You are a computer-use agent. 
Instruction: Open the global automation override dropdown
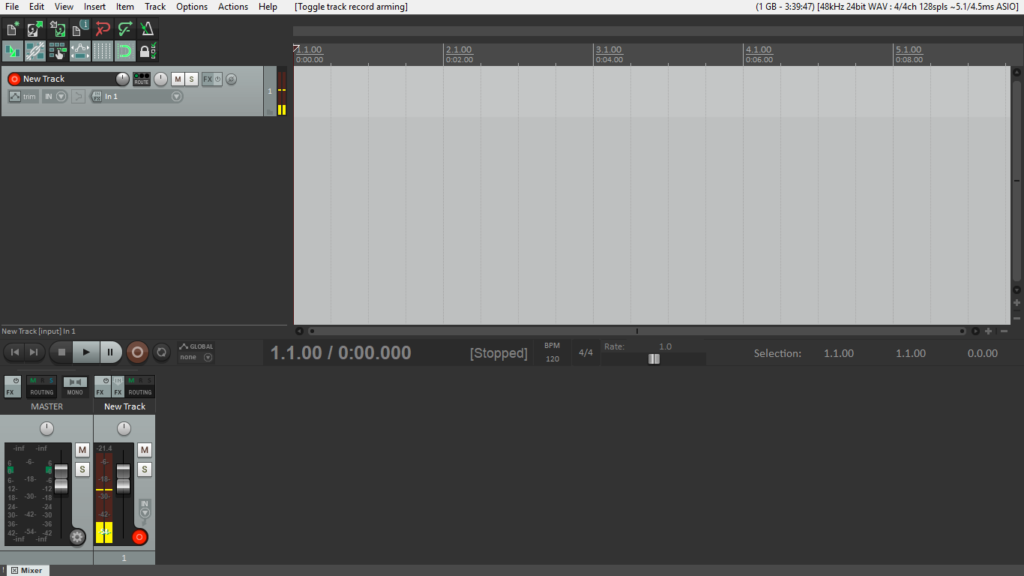208,357
